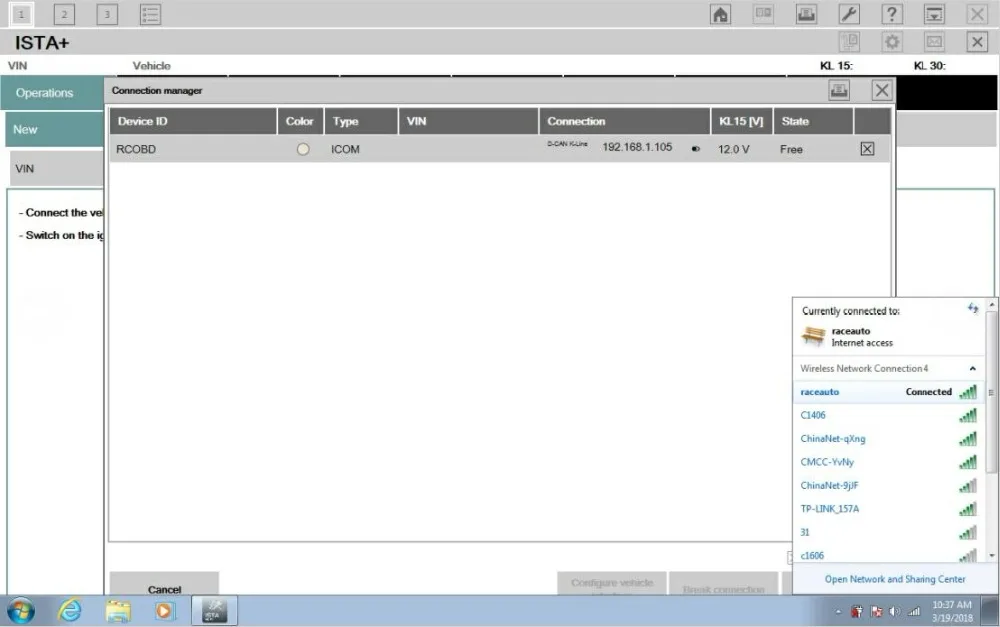1000x627 pixels.
Task: Click the red flag Action Center tray icon
Action: pyautogui.click(x=876, y=612)
